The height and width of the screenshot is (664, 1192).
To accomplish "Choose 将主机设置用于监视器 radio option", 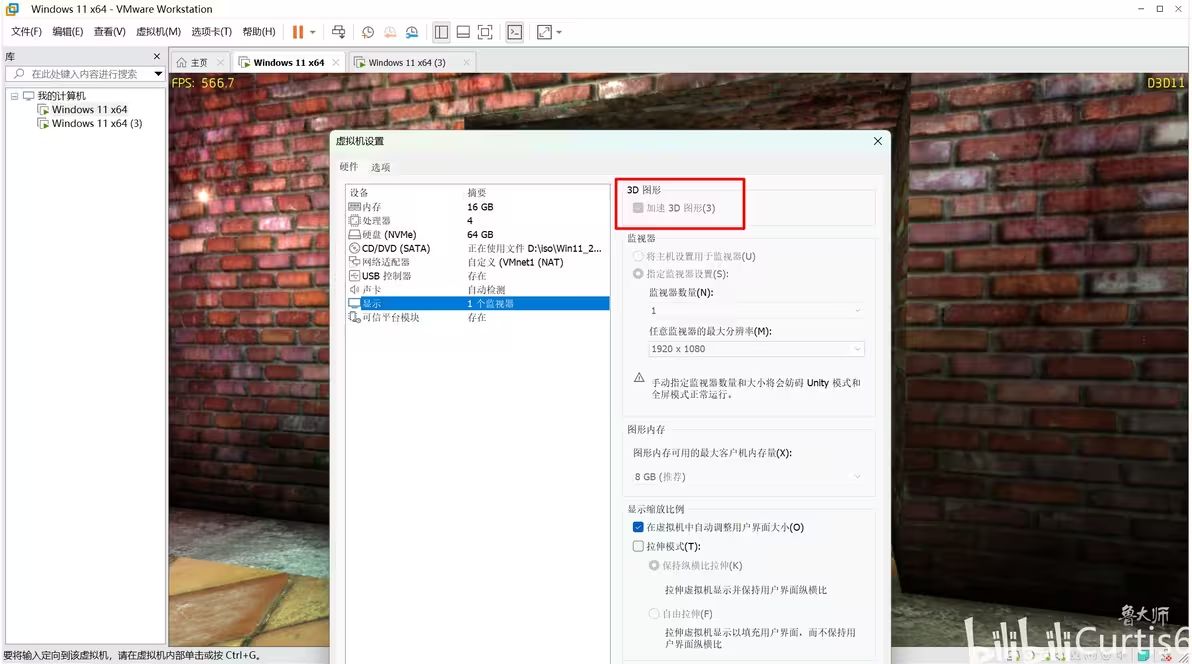I will tap(638, 256).
